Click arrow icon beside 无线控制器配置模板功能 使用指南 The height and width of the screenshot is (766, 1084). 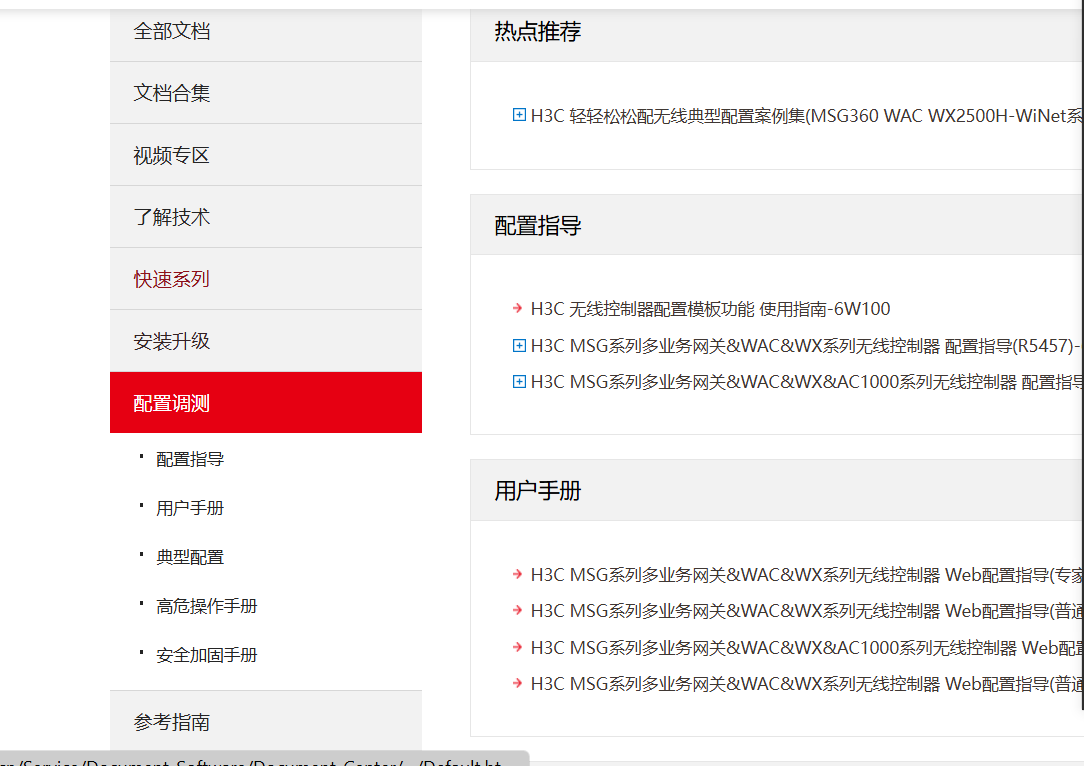(517, 308)
